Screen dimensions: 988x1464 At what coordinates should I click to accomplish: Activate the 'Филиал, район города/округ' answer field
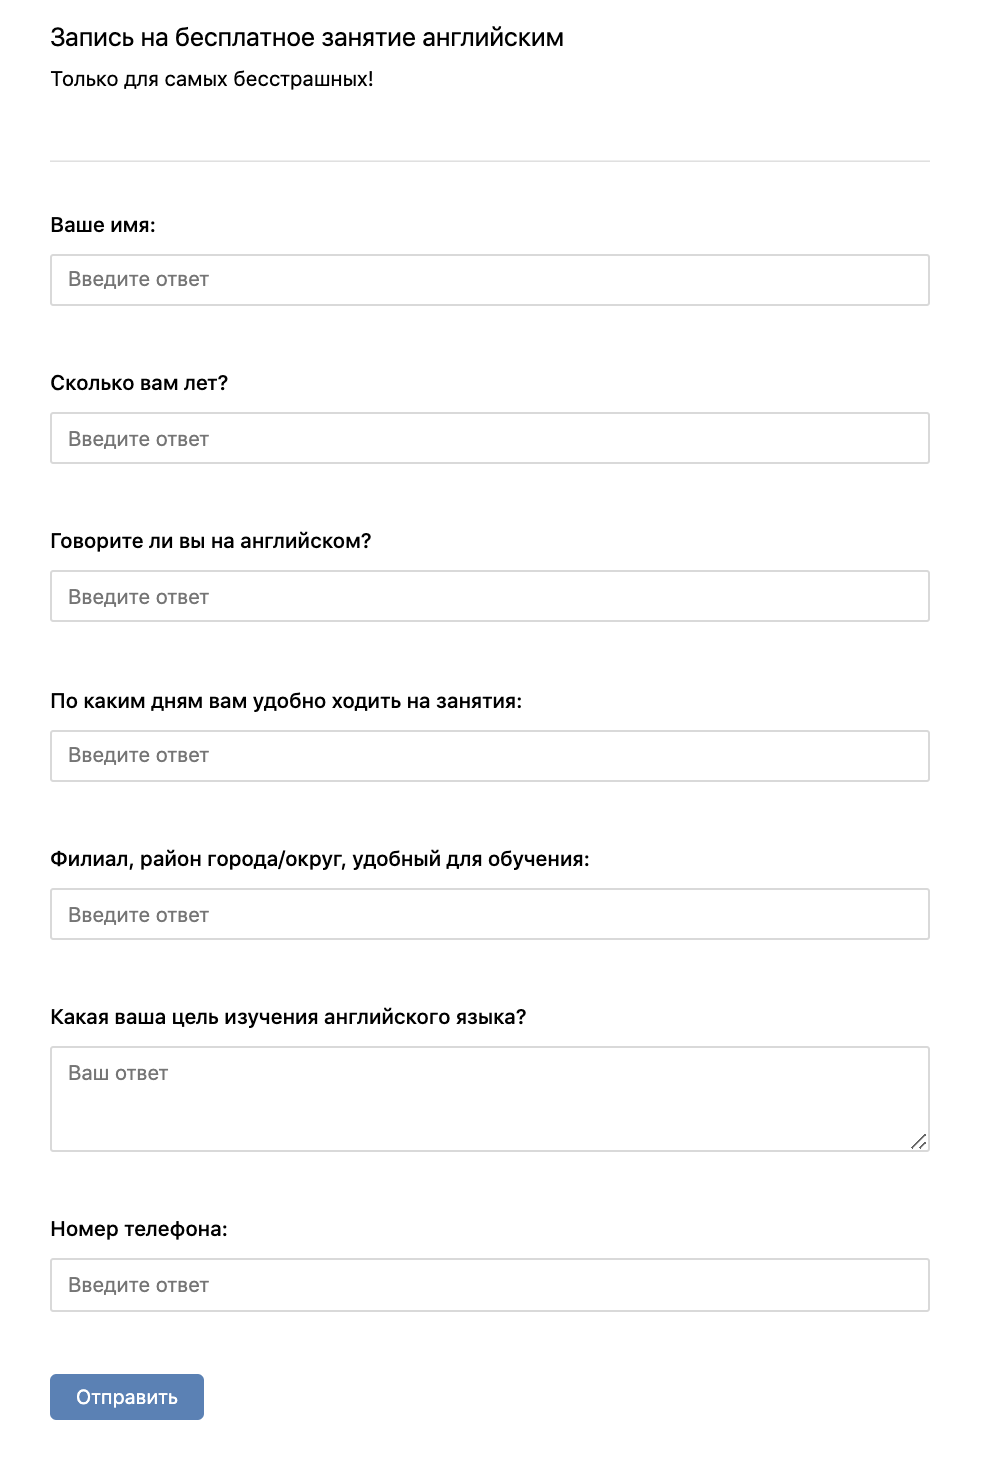490,914
